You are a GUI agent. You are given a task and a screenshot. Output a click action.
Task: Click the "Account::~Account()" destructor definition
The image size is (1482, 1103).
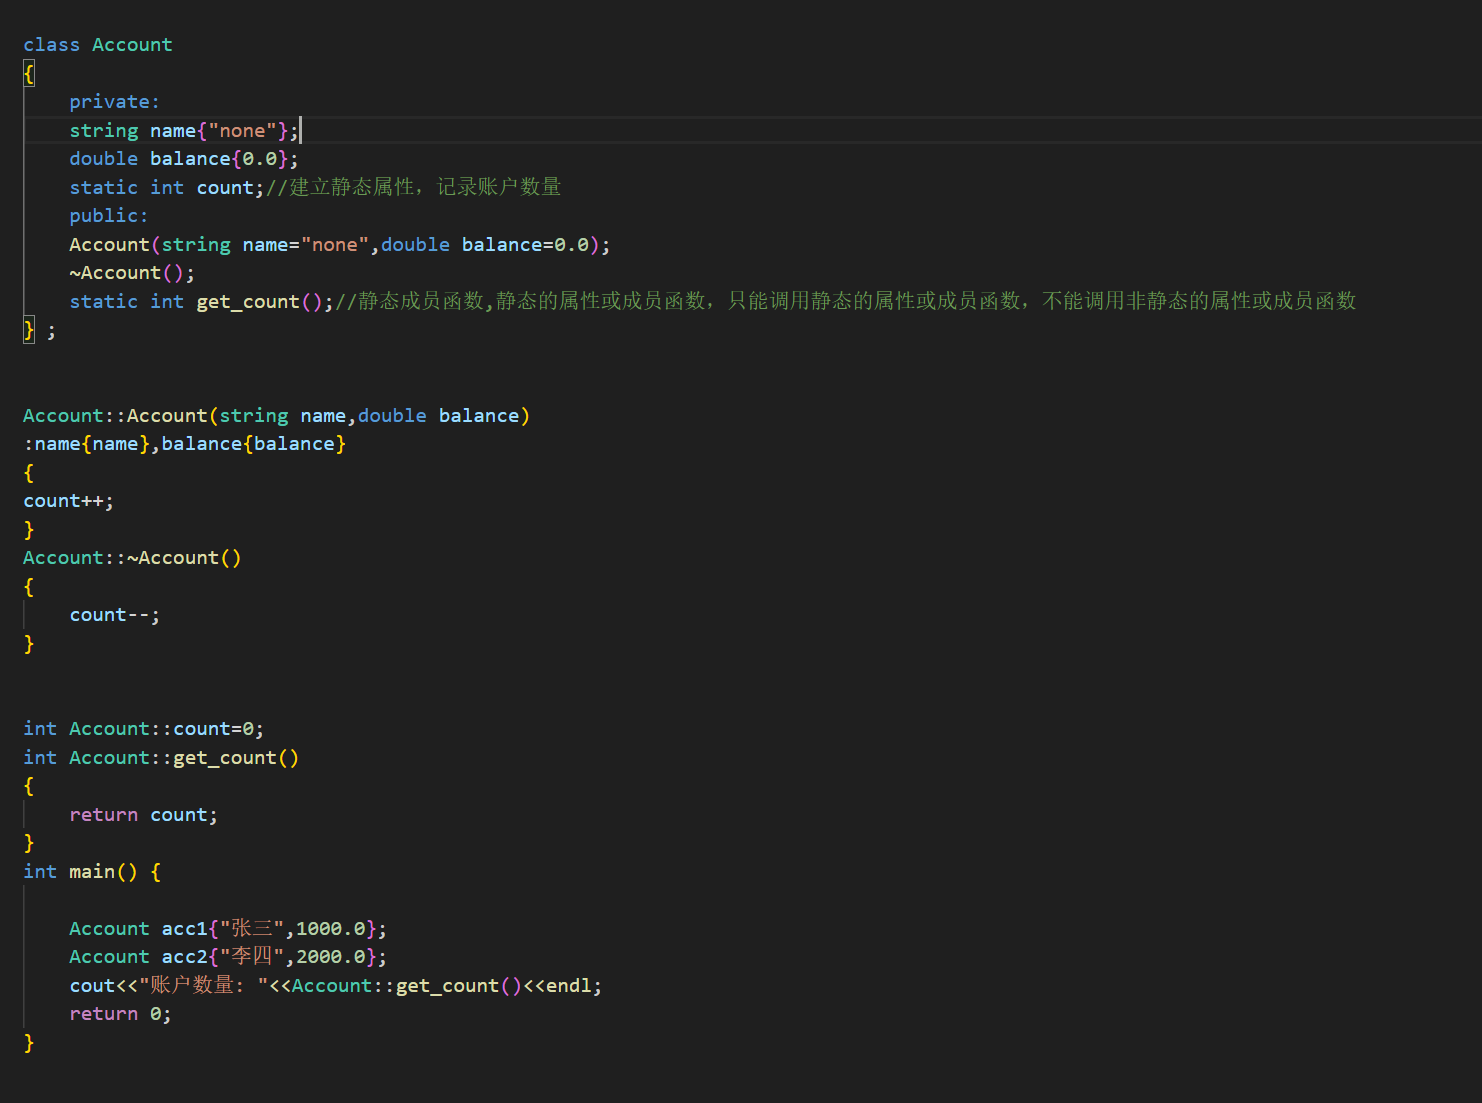(132, 558)
